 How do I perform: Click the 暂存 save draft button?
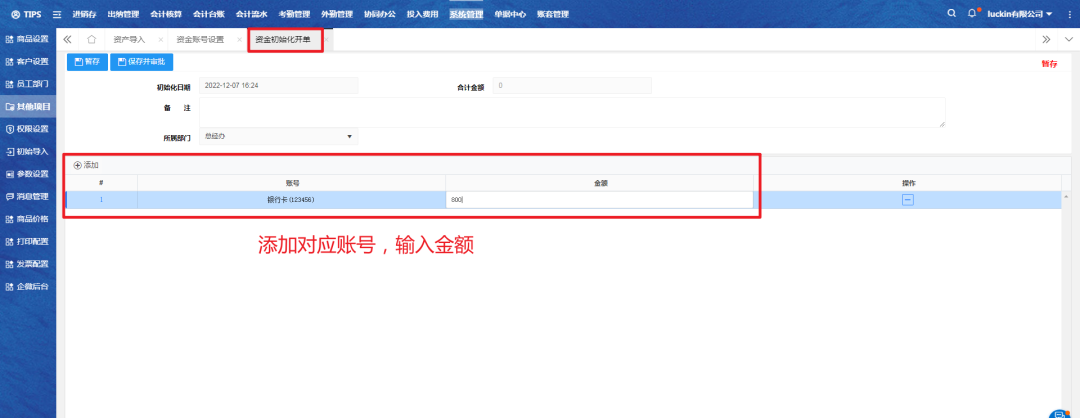click(x=87, y=62)
